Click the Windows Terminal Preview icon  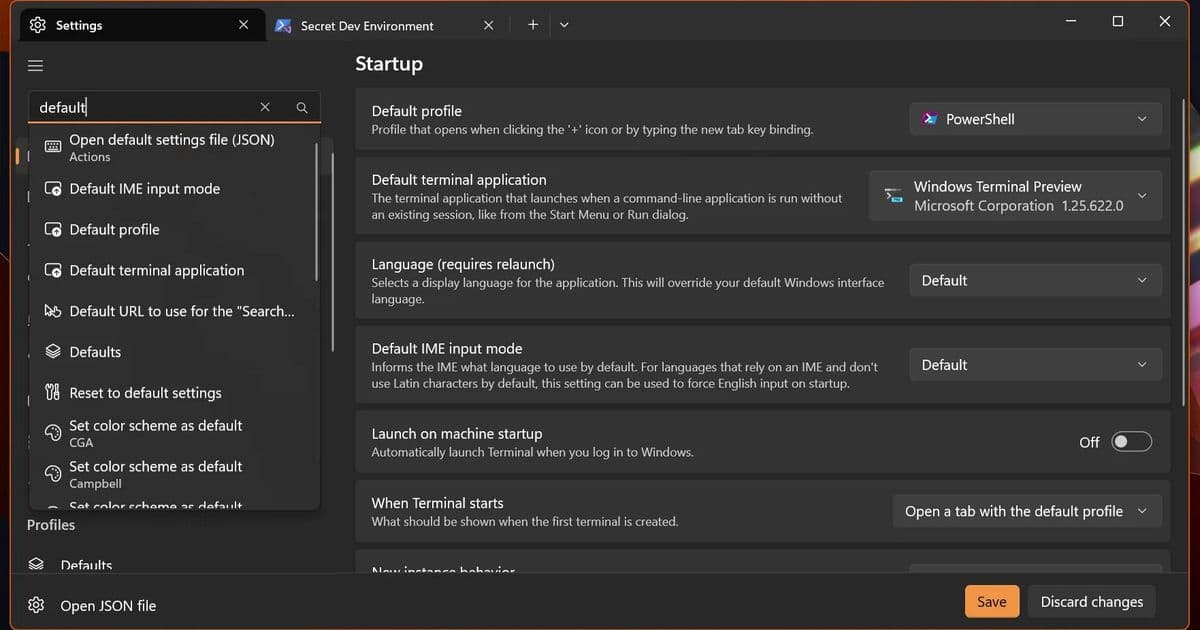coord(893,195)
